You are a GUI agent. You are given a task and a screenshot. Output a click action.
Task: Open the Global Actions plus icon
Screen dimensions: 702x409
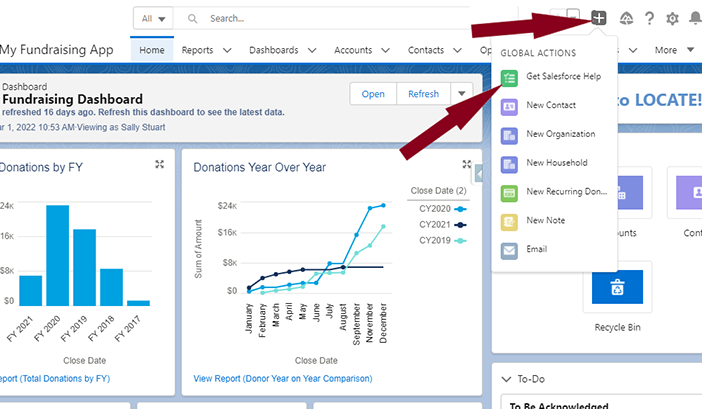click(x=599, y=18)
